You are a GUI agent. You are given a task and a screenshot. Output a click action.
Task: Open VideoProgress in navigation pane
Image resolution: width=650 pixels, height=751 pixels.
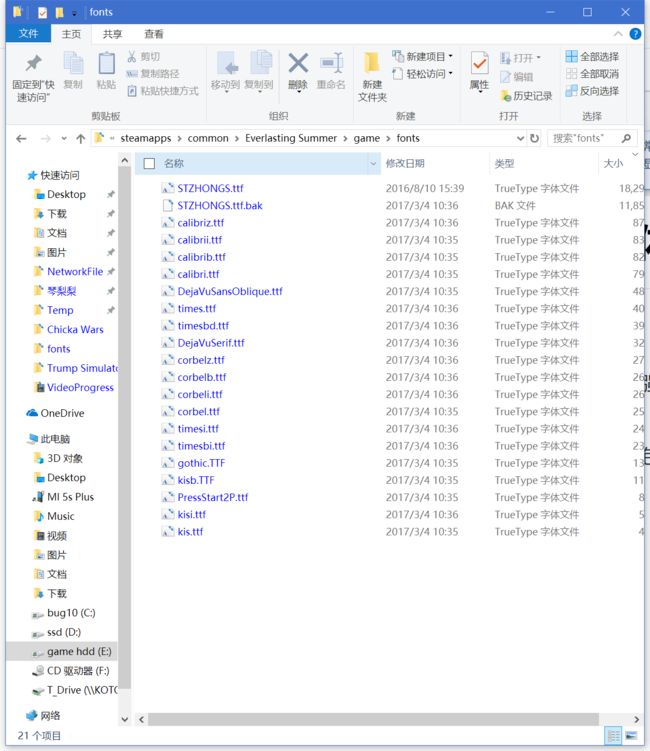pyautogui.click(x=80, y=387)
